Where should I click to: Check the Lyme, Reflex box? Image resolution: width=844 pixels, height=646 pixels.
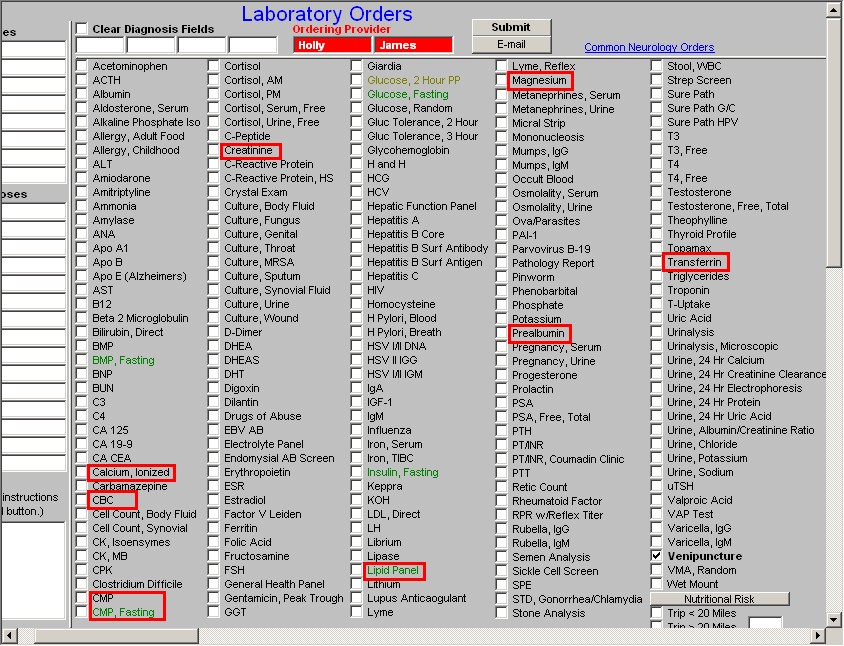tap(501, 66)
